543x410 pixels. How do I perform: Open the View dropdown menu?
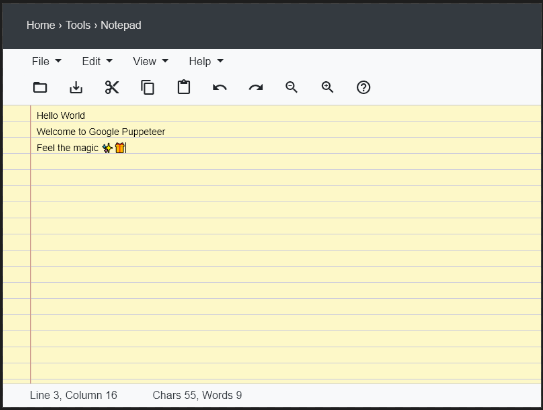[151, 61]
